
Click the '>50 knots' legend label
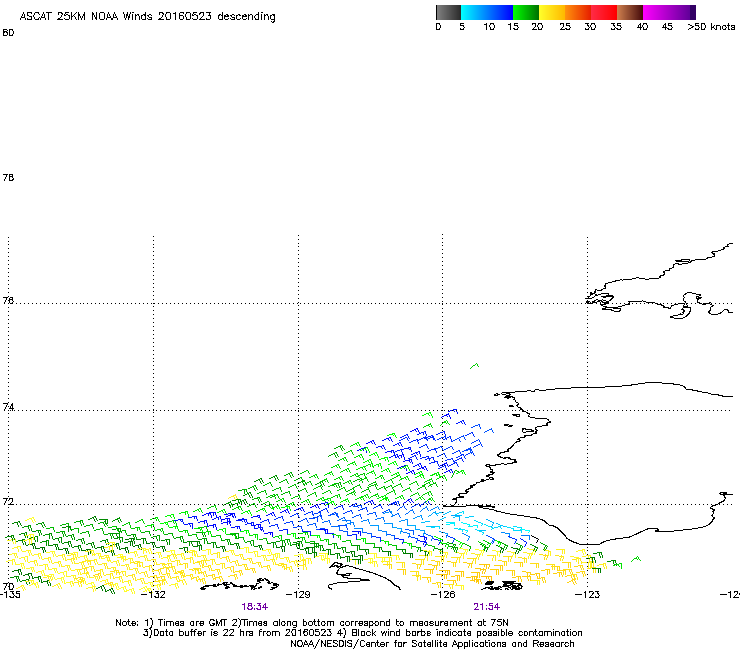click(x=711, y=27)
